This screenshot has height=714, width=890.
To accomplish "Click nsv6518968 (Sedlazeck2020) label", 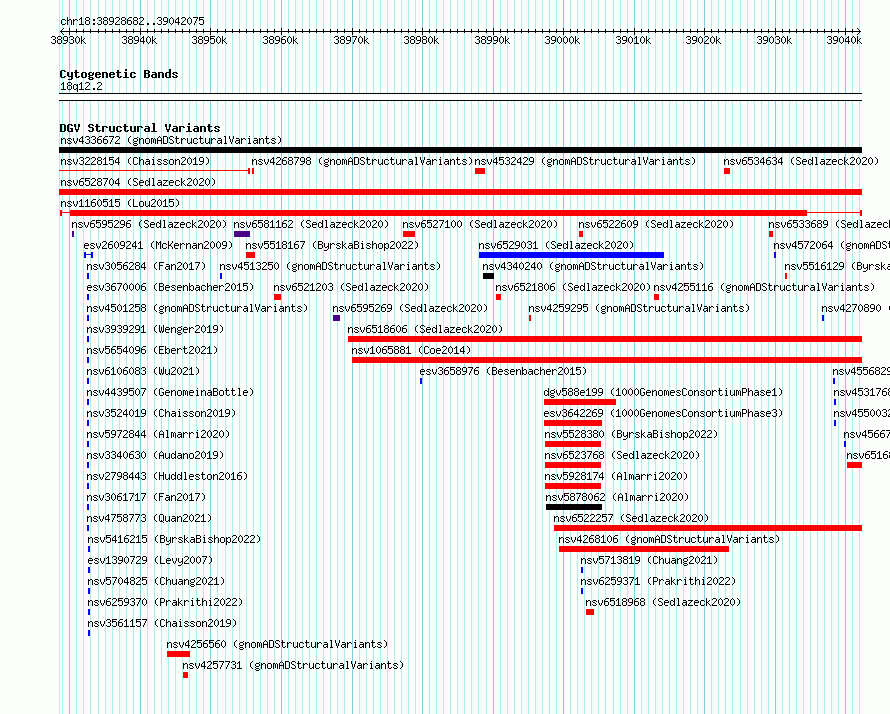I will (663, 602).
